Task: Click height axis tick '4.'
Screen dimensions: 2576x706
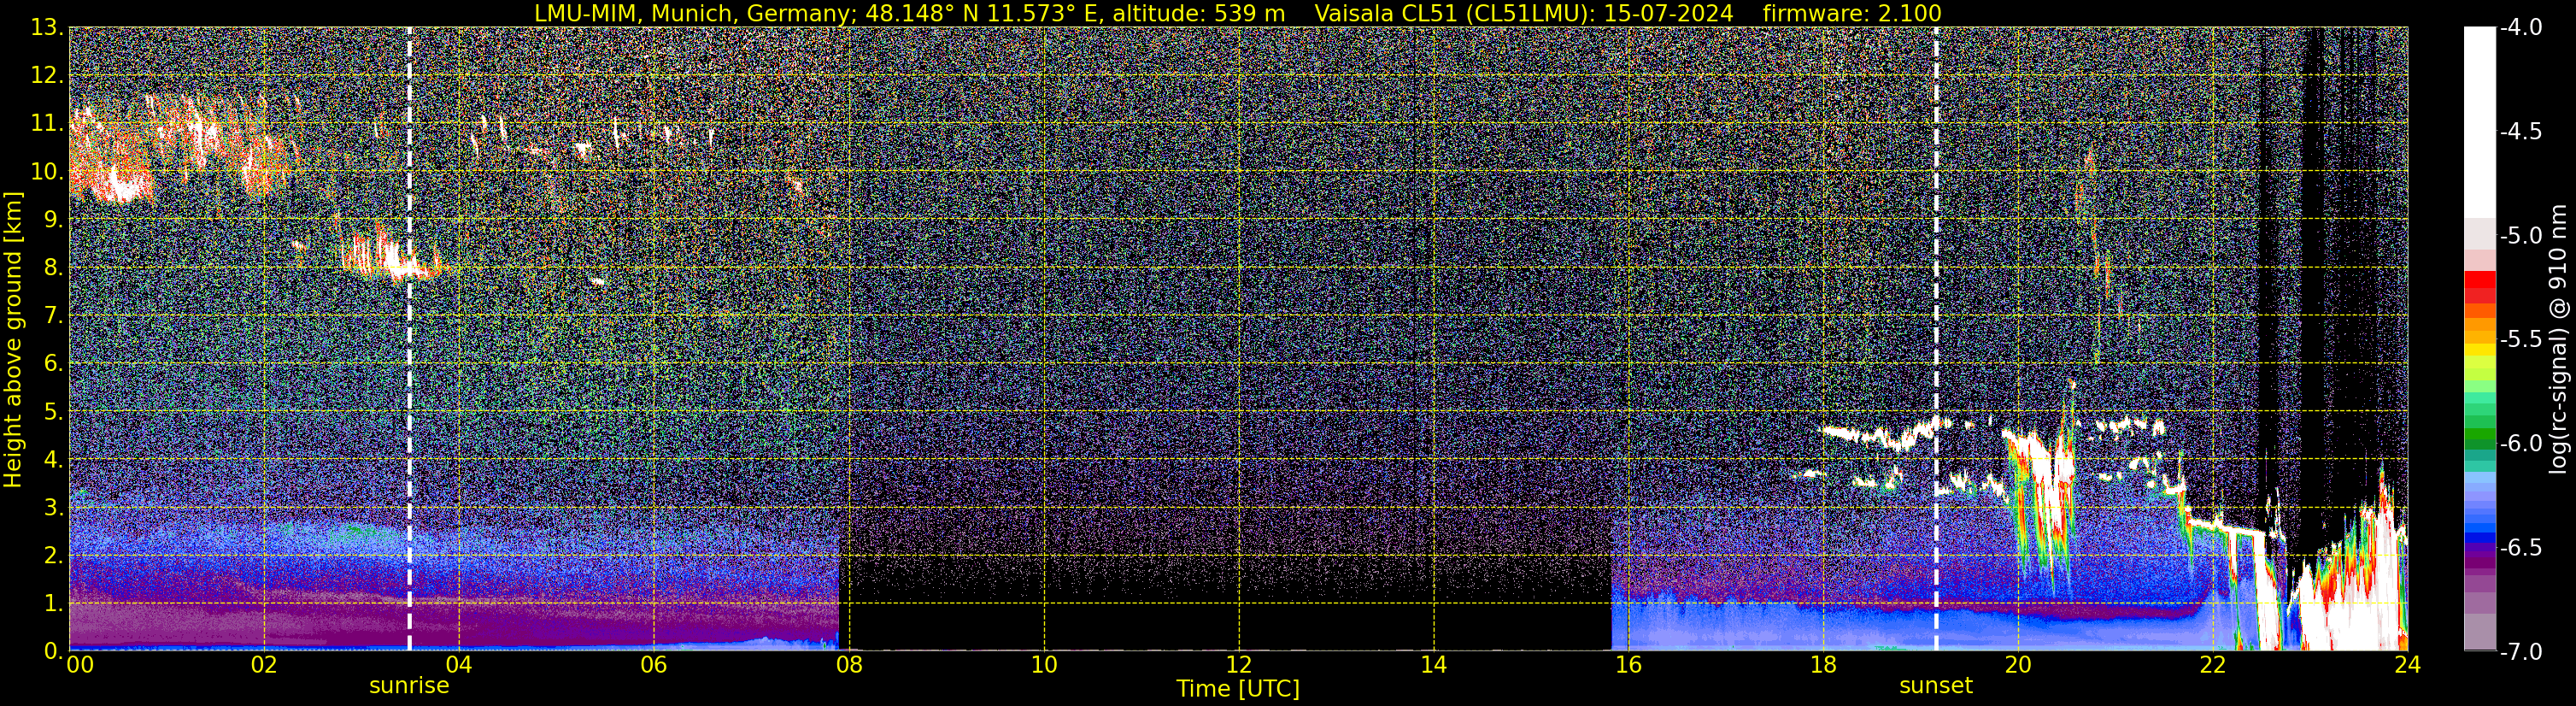Action: tap(52, 460)
